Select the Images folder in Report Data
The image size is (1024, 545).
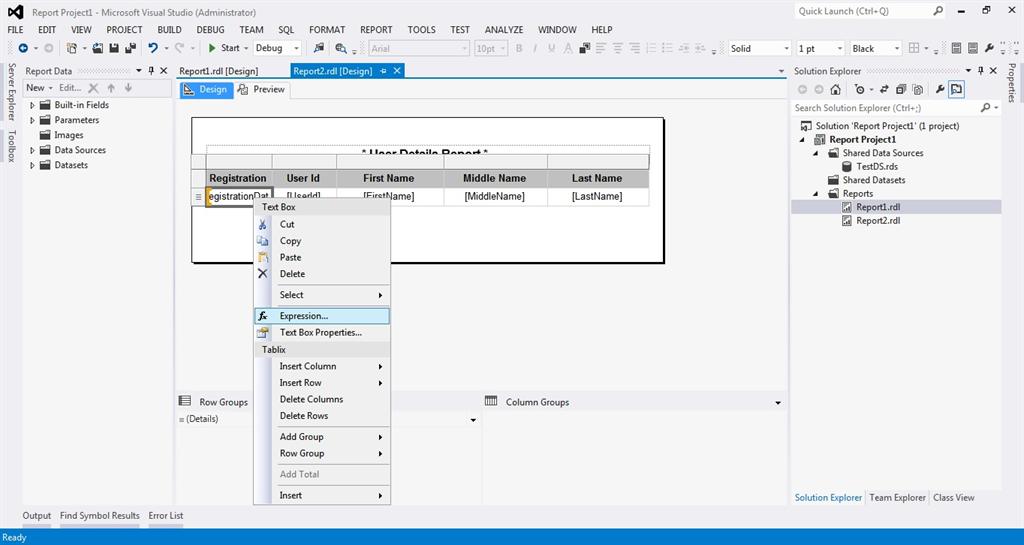[x=69, y=135]
